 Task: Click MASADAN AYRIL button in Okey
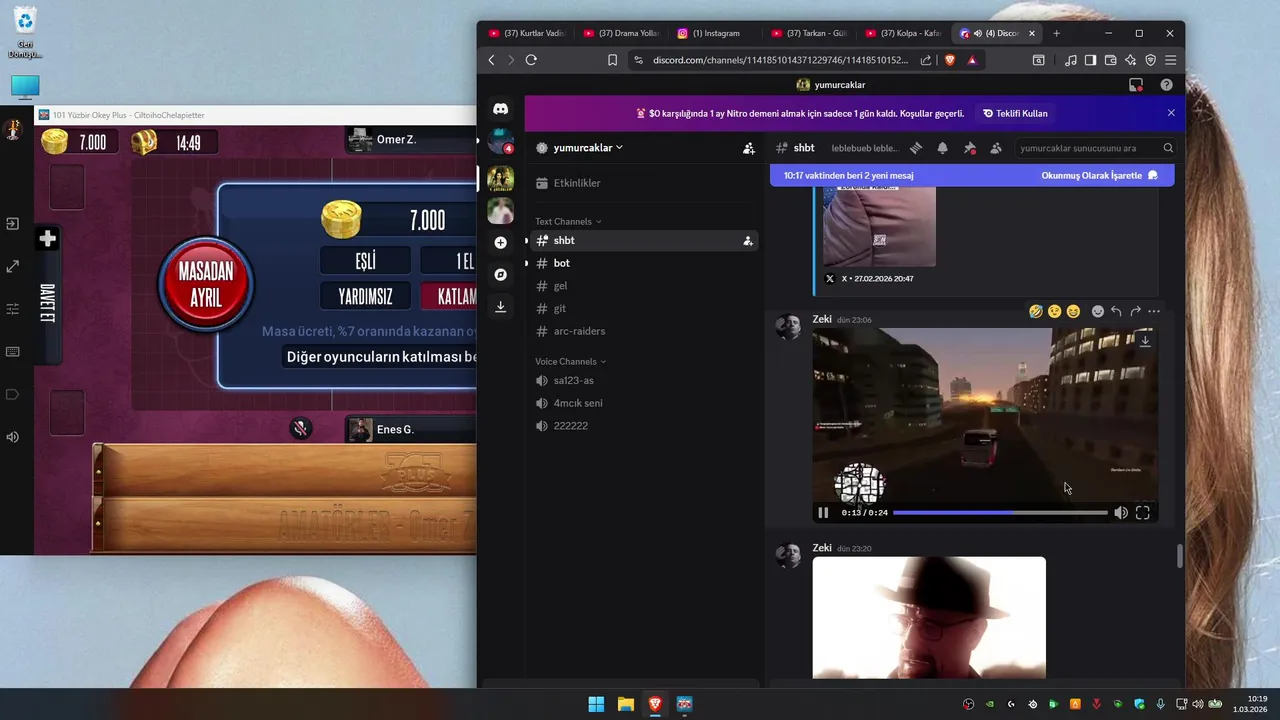tap(205, 284)
